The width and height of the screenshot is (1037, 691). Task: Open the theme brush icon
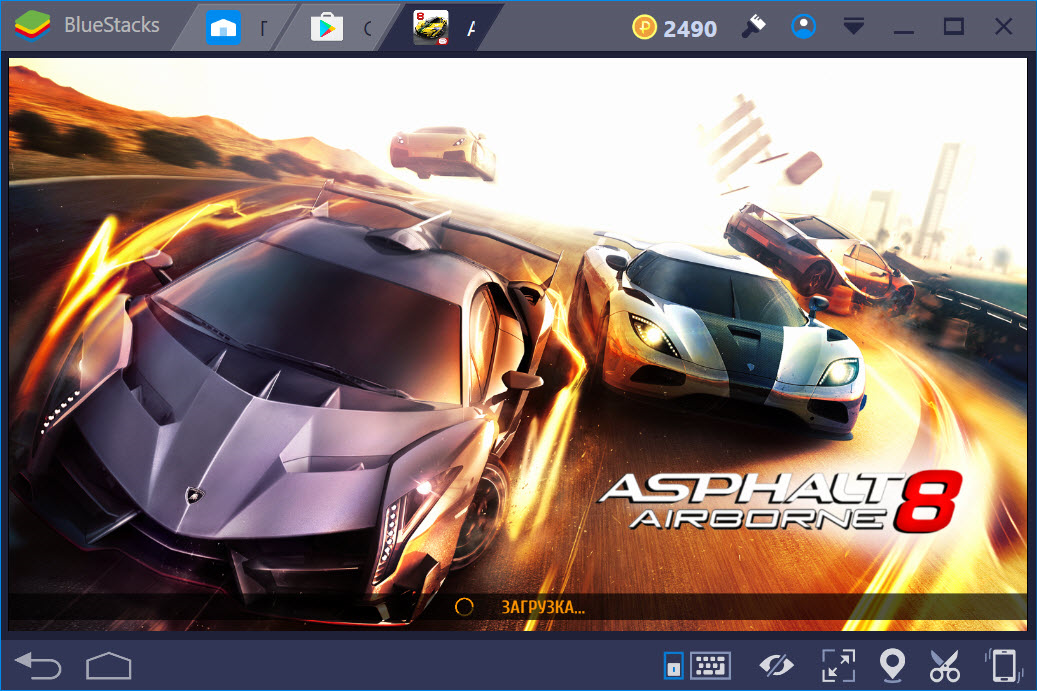pyautogui.click(x=753, y=27)
